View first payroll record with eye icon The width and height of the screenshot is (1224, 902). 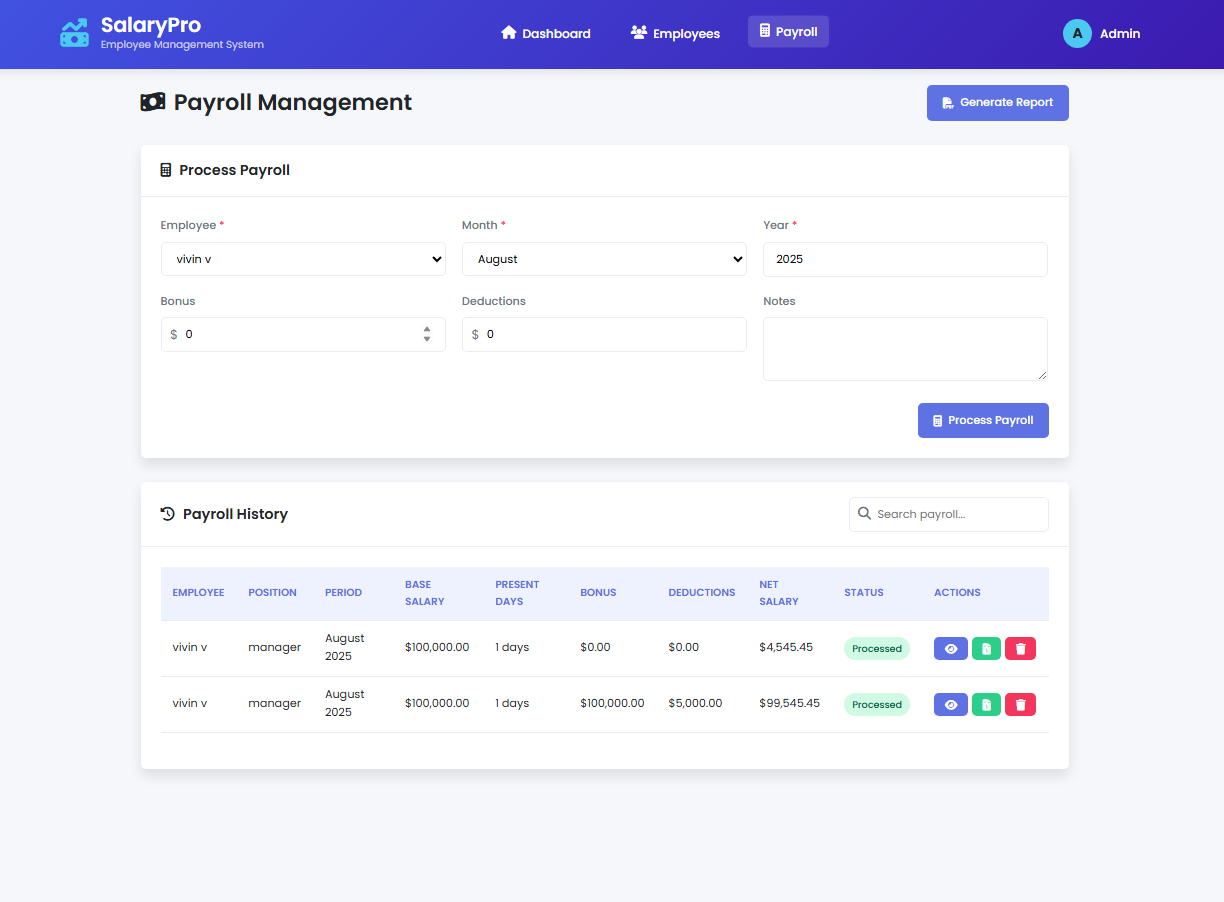(950, 649)
